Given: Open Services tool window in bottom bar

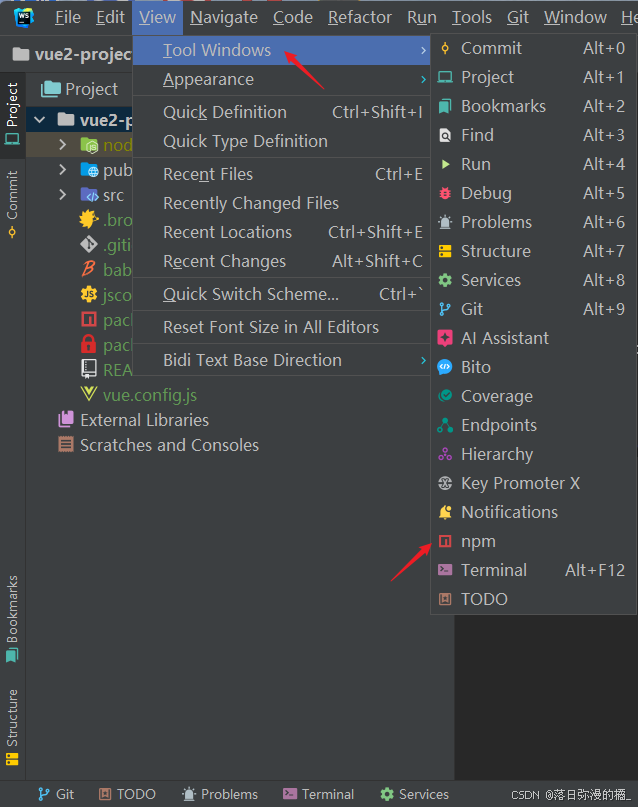Looking at the screenshot, I should pos(415,794).
